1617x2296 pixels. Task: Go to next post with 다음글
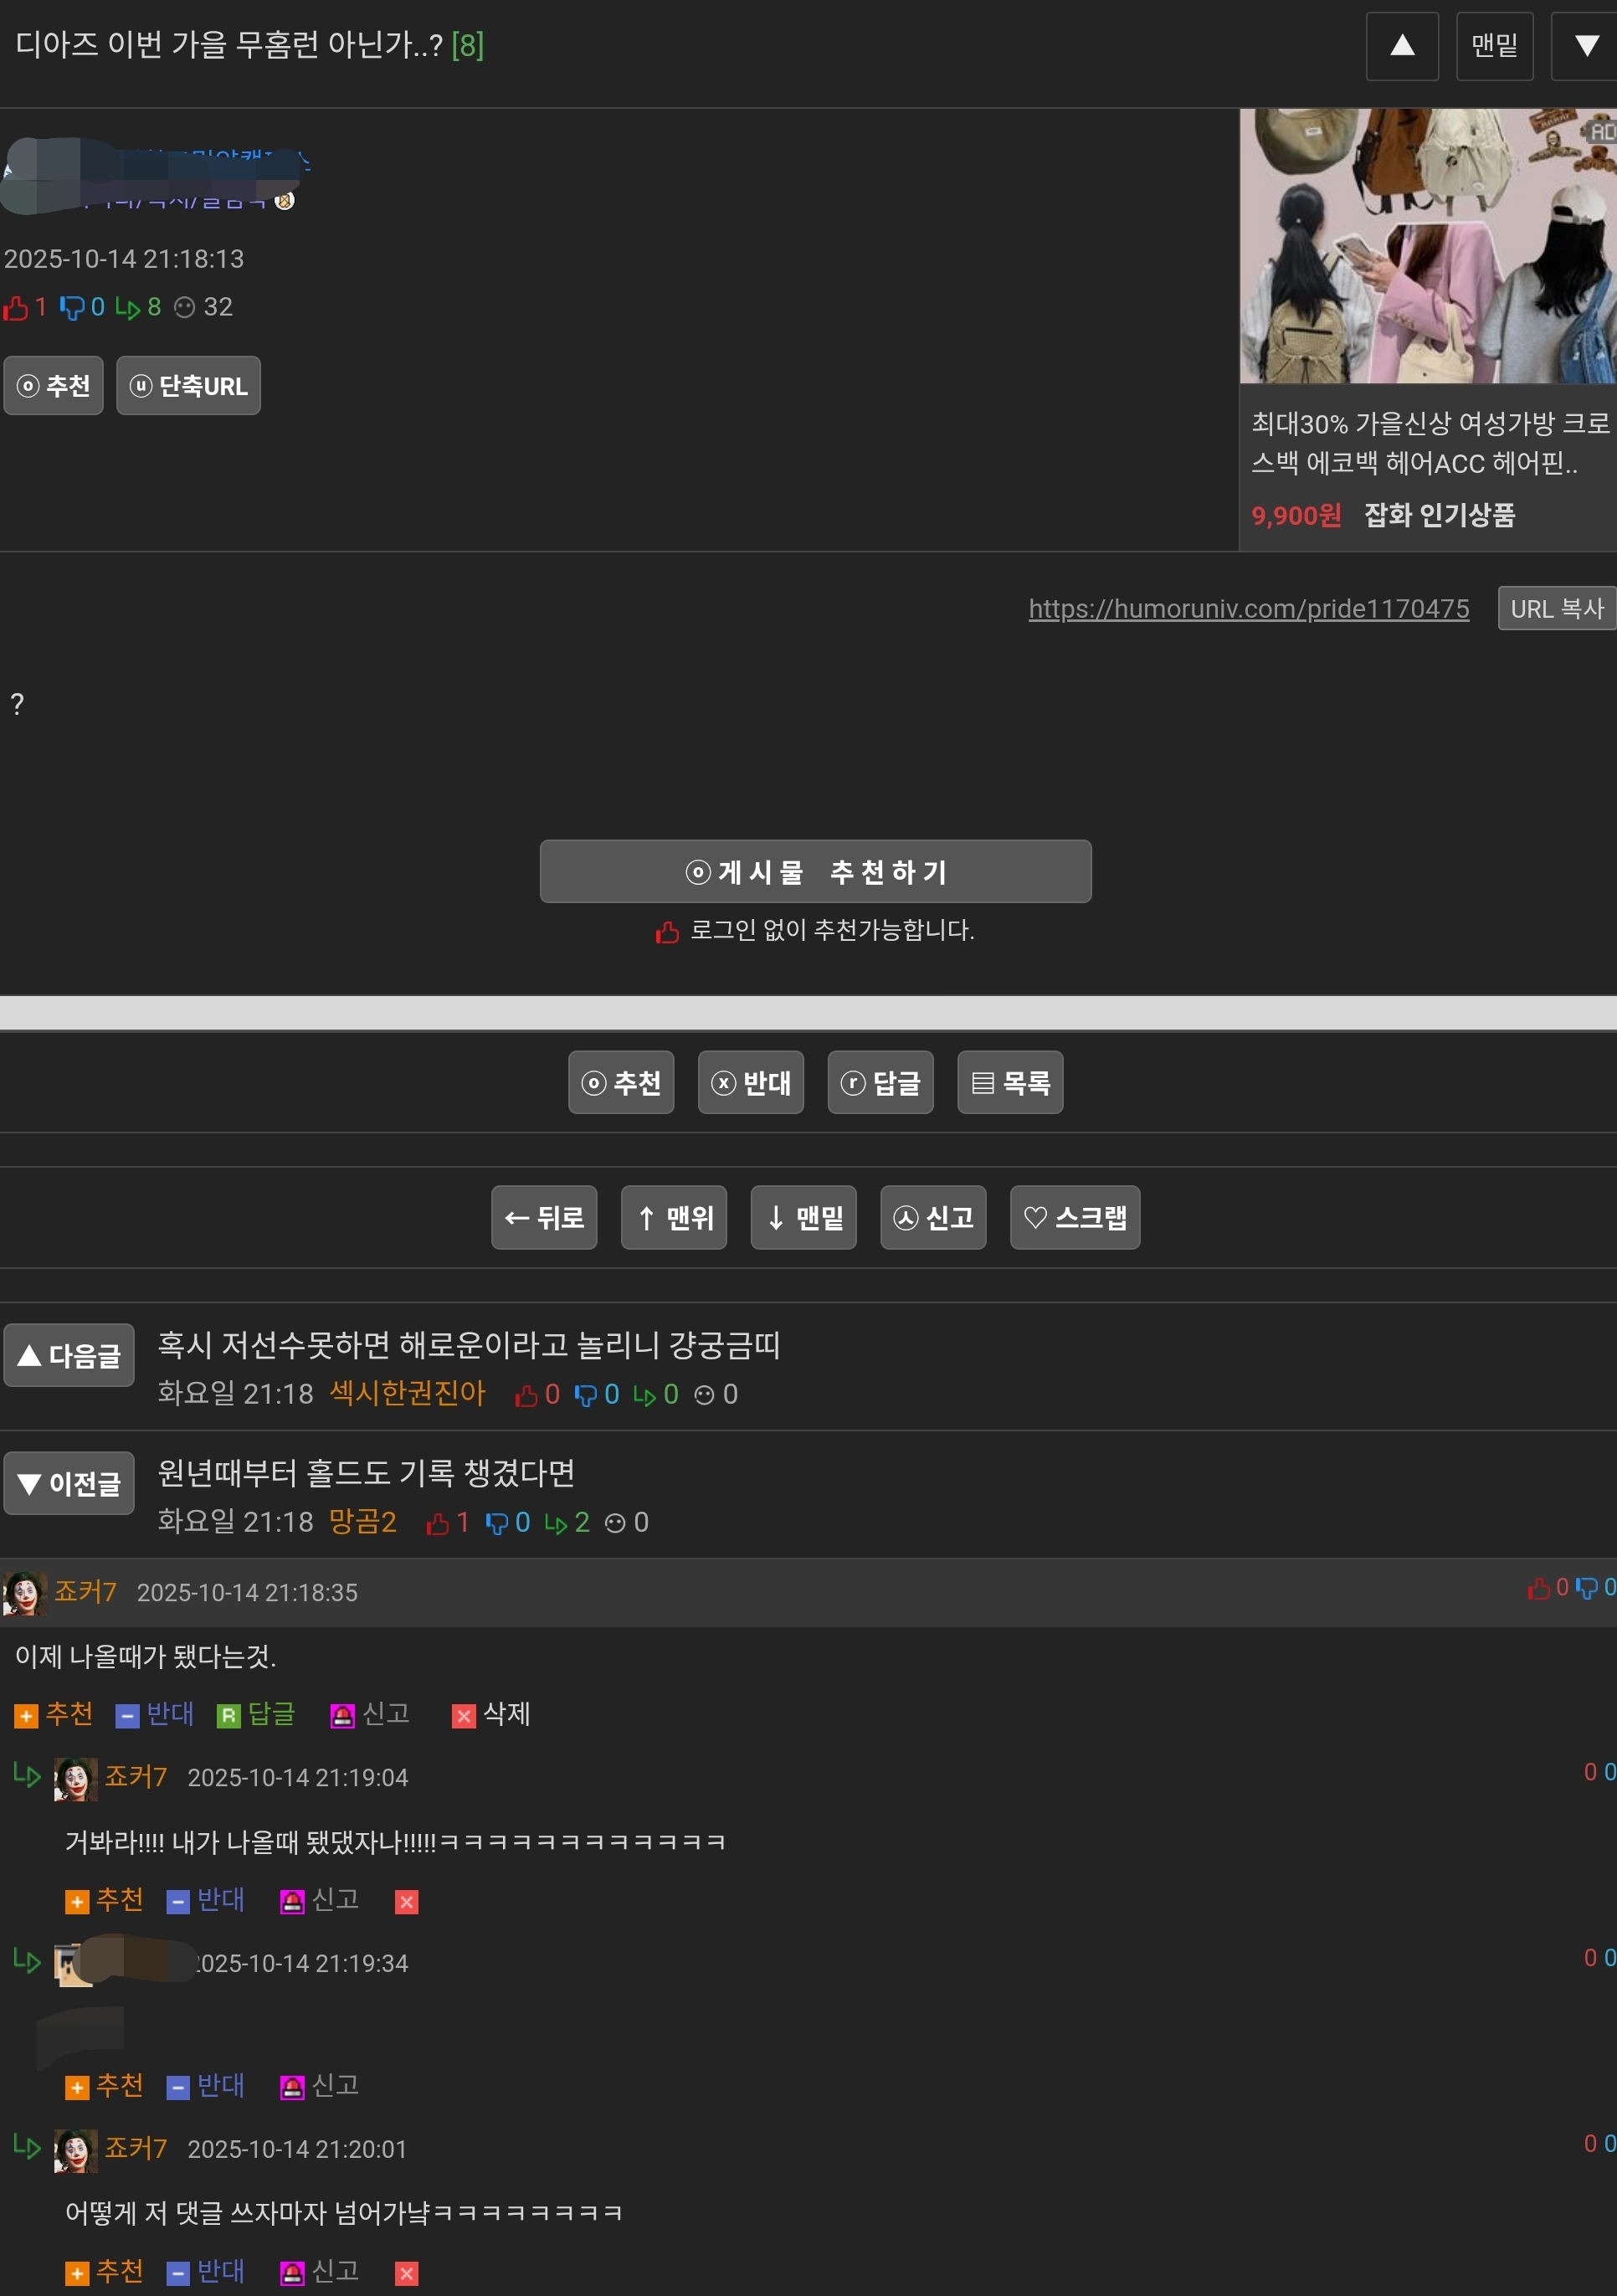point(69,1355)
